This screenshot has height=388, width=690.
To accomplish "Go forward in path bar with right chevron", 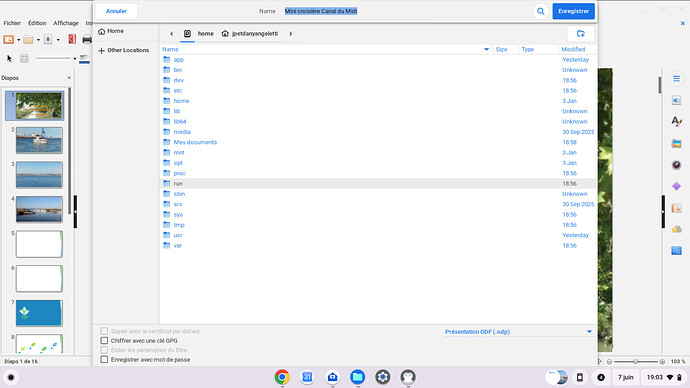I will tap(291, 33).
